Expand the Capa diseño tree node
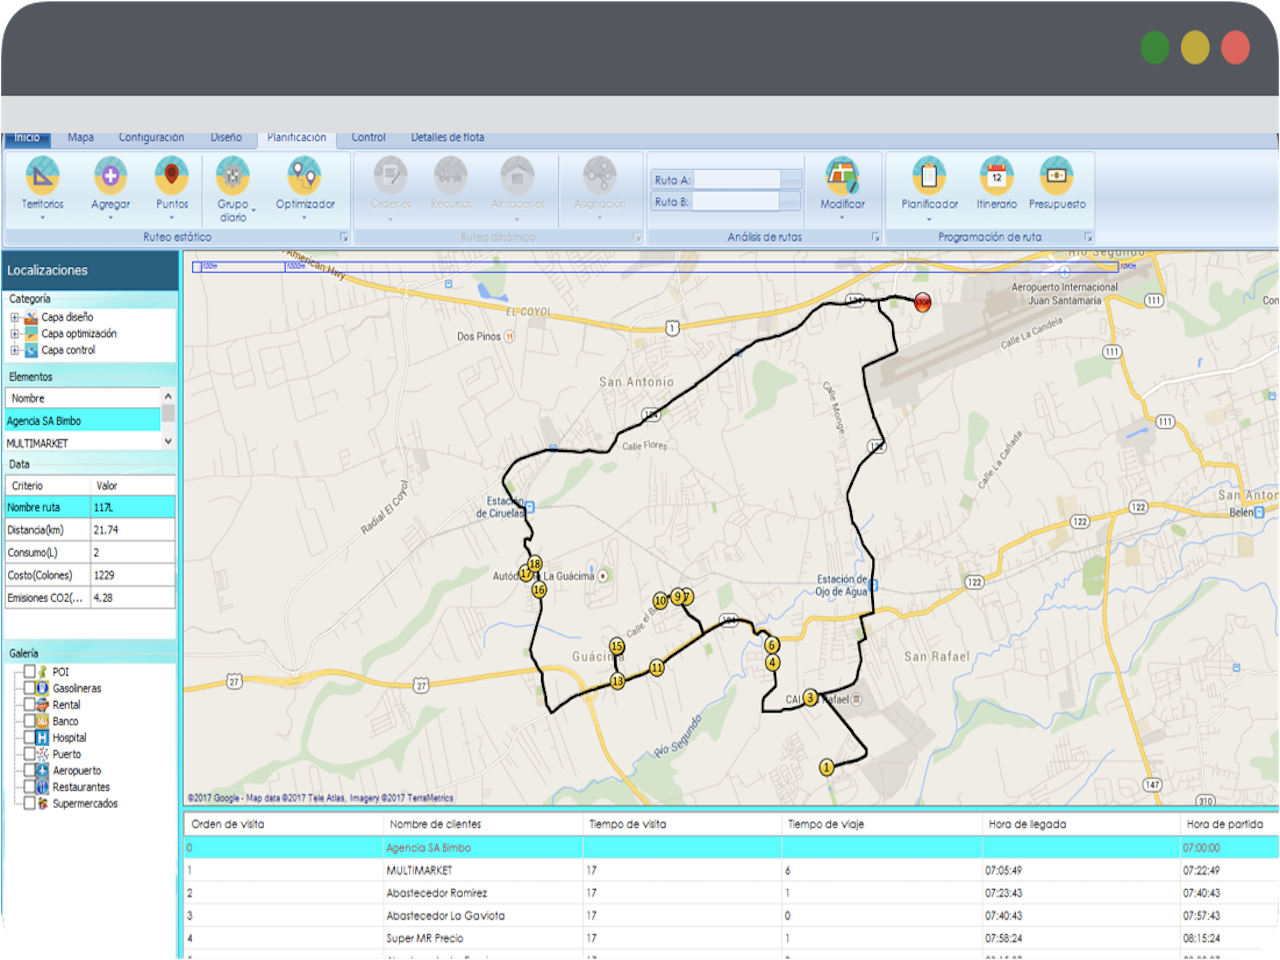1280x960 pixels. pos(15,318)
